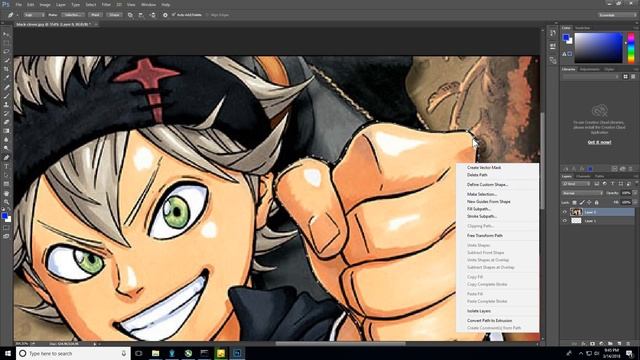Select the Gradient tool

6,131
